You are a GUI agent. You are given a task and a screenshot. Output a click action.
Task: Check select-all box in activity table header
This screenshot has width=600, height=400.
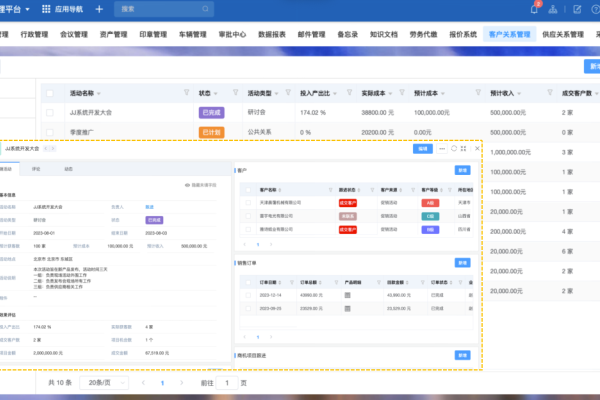pyautogui.click(x=50, y=93)
